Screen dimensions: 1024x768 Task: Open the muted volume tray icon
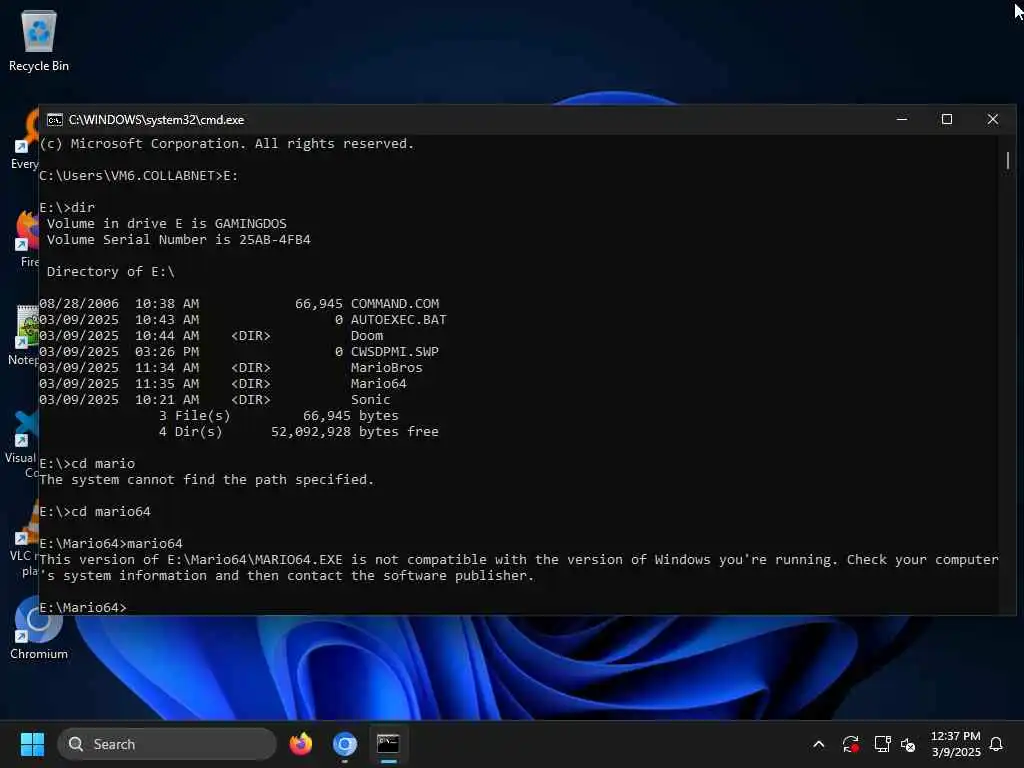coord(908,744)
